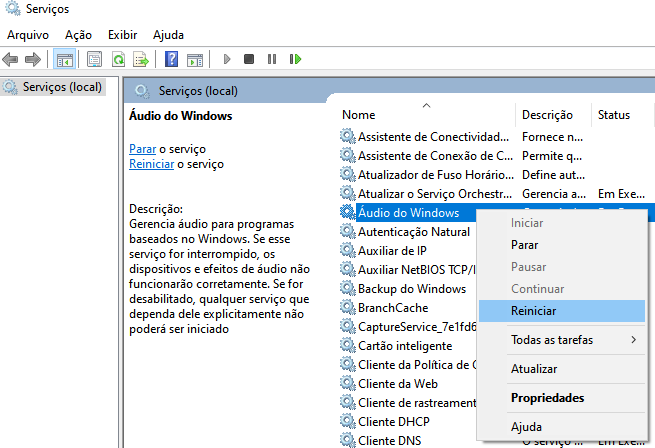Click gear icon beside Atualizador de Fuso Horário
The image size is (655, 448).
pos(348,174)
